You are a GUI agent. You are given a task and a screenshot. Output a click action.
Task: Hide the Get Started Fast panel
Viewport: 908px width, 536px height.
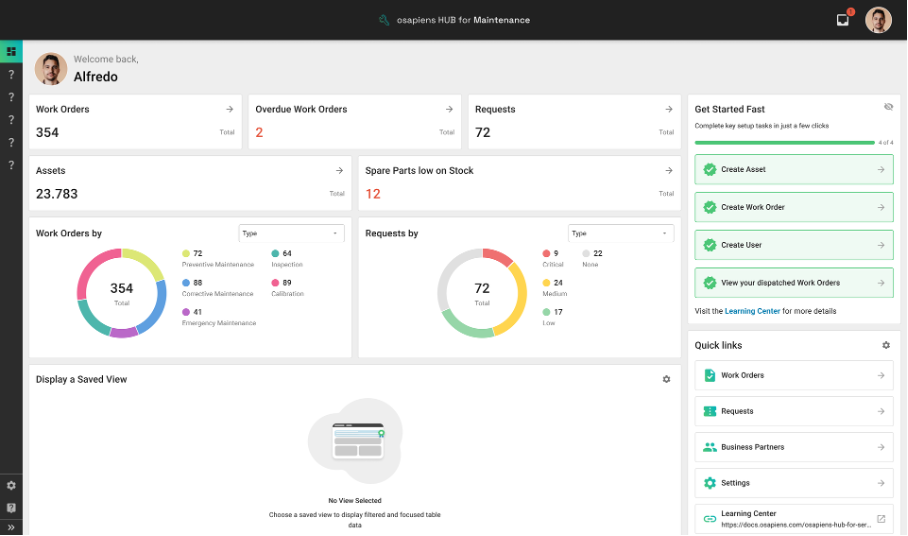(888, 107)
